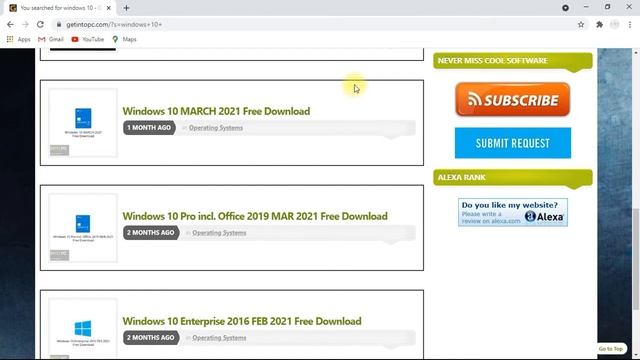Open Windows 10 Enterprise 2016 FEB 2021 post

(x=242, y=321)
